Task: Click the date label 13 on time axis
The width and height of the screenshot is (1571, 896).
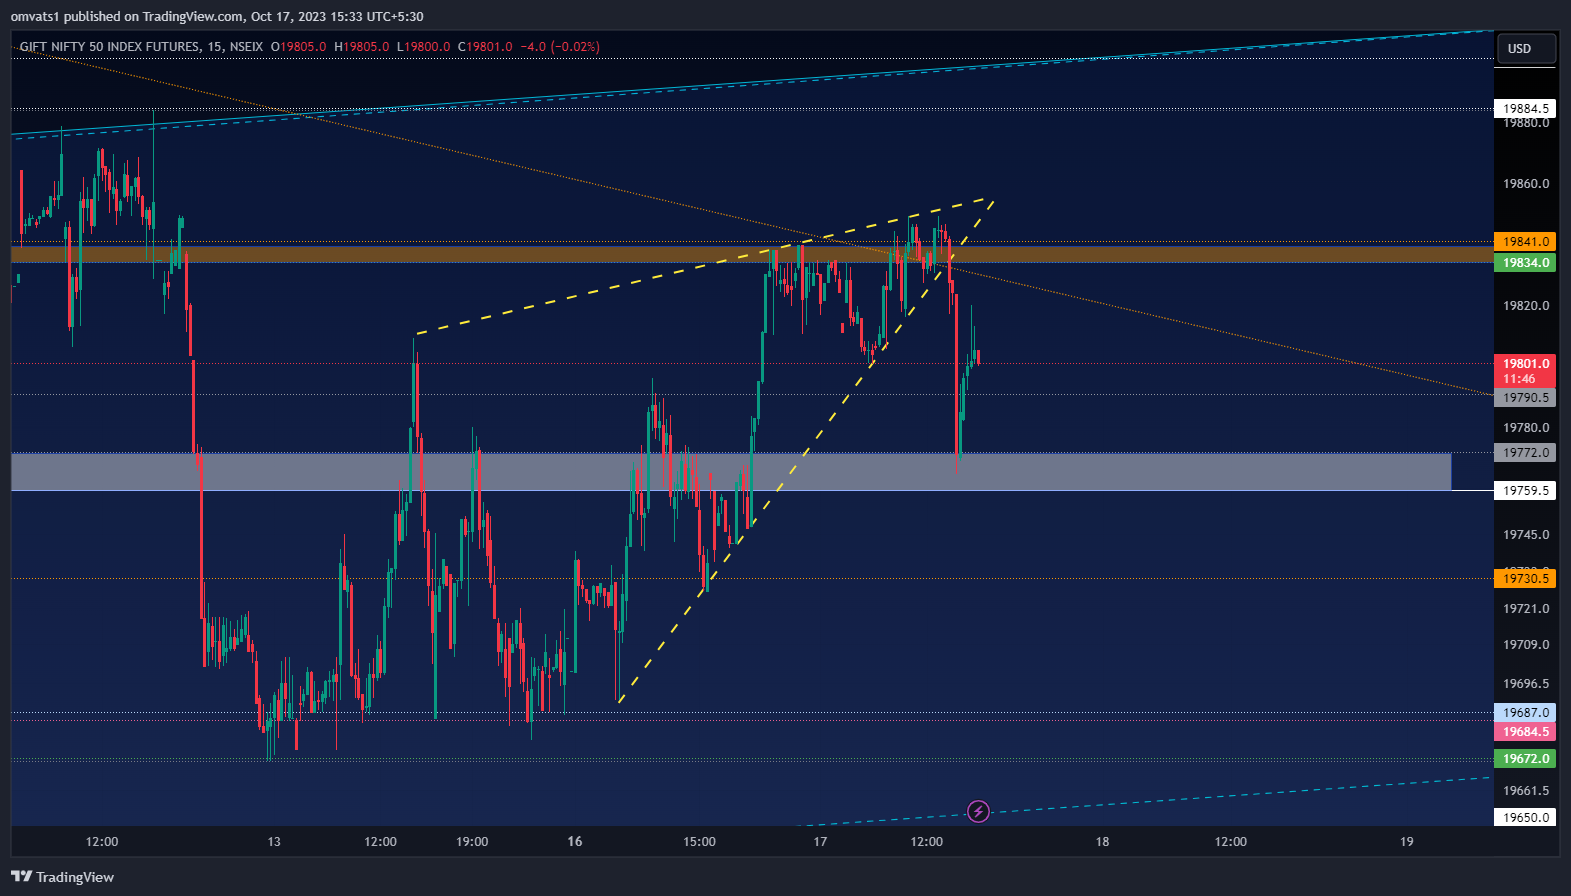Action: click(274, 841)
